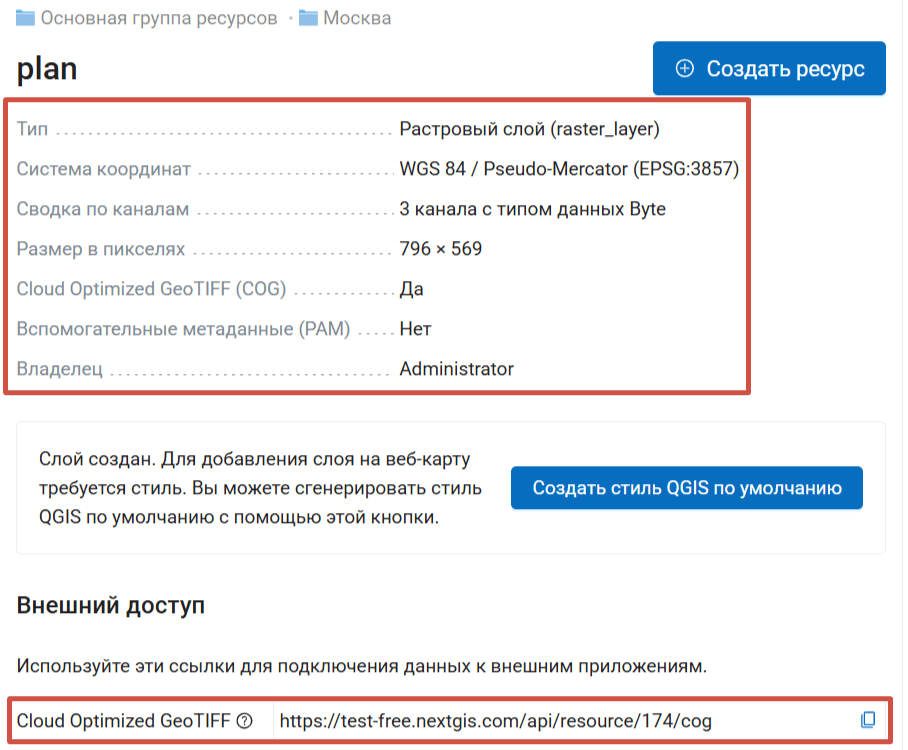Click the Внешний доступ heading

coord(110,606)
